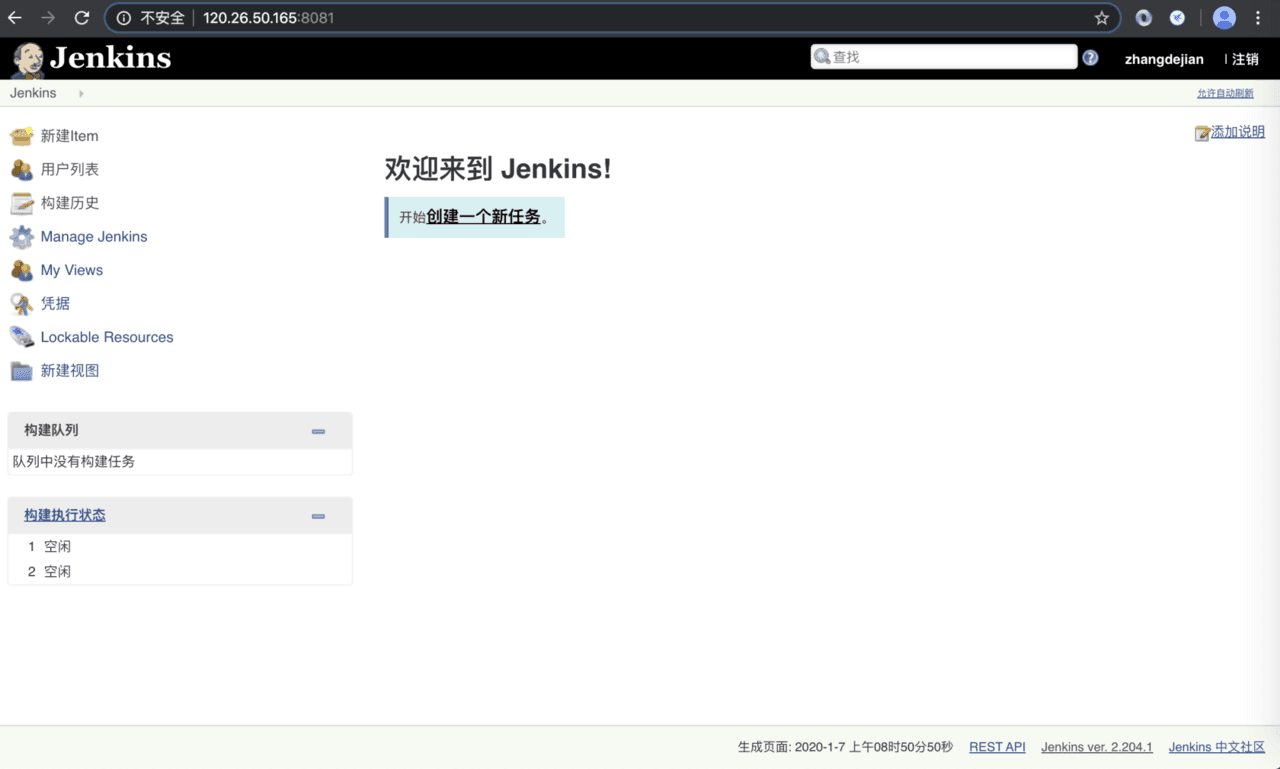This screenshot has height=769, width=1280.
Task: Collapse the 构建队列 panel
Action: pyautogui.click(x=318, y=431)
